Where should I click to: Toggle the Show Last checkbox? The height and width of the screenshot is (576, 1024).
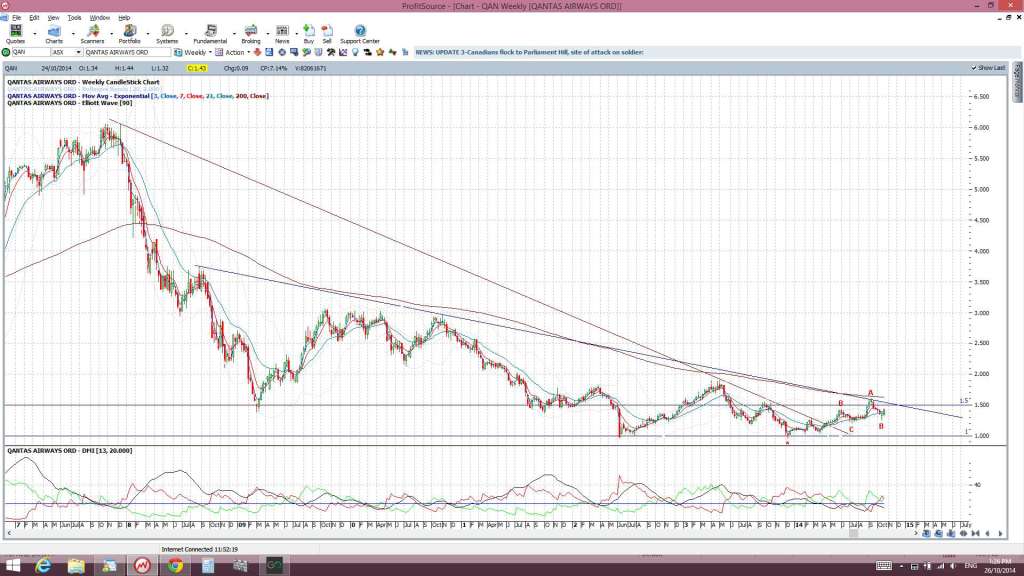[x=974, y=68]
